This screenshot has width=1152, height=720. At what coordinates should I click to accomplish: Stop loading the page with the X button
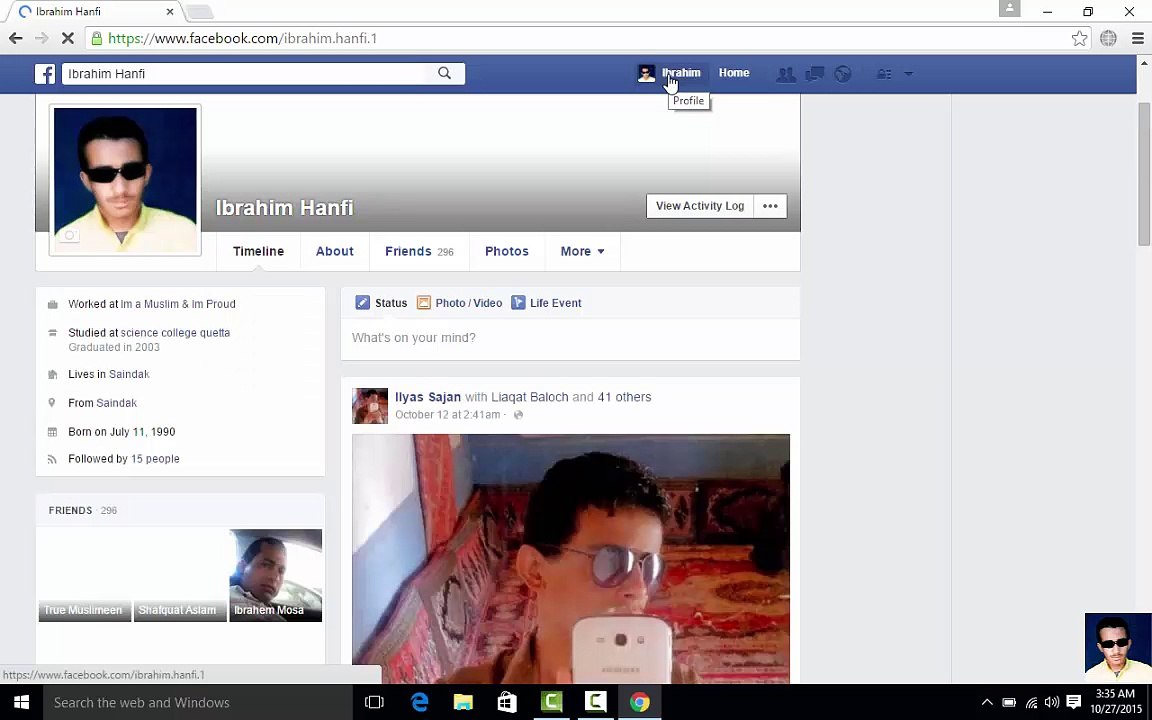pos(68,38)
